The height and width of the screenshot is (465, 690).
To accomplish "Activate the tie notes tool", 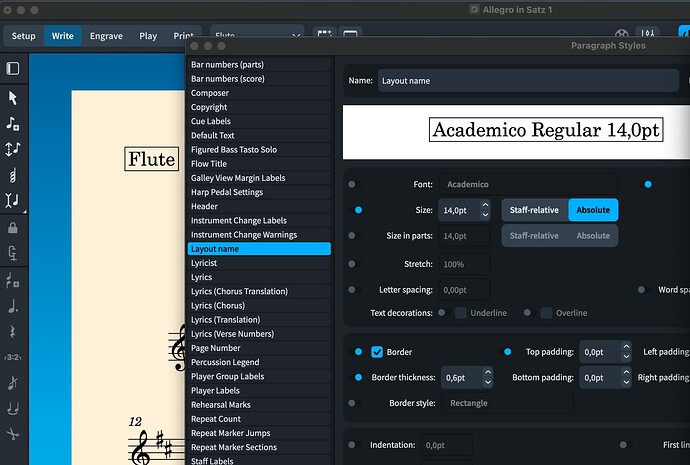I will (13, 409).
